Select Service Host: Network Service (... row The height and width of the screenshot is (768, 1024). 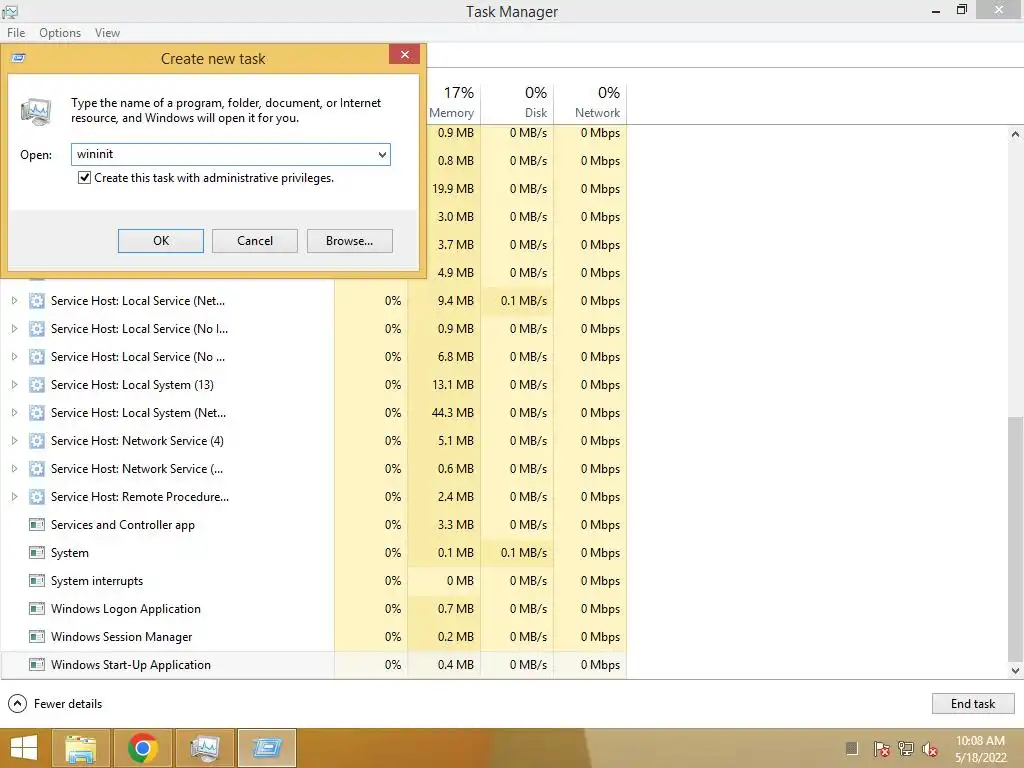click(x=313, y=469)
